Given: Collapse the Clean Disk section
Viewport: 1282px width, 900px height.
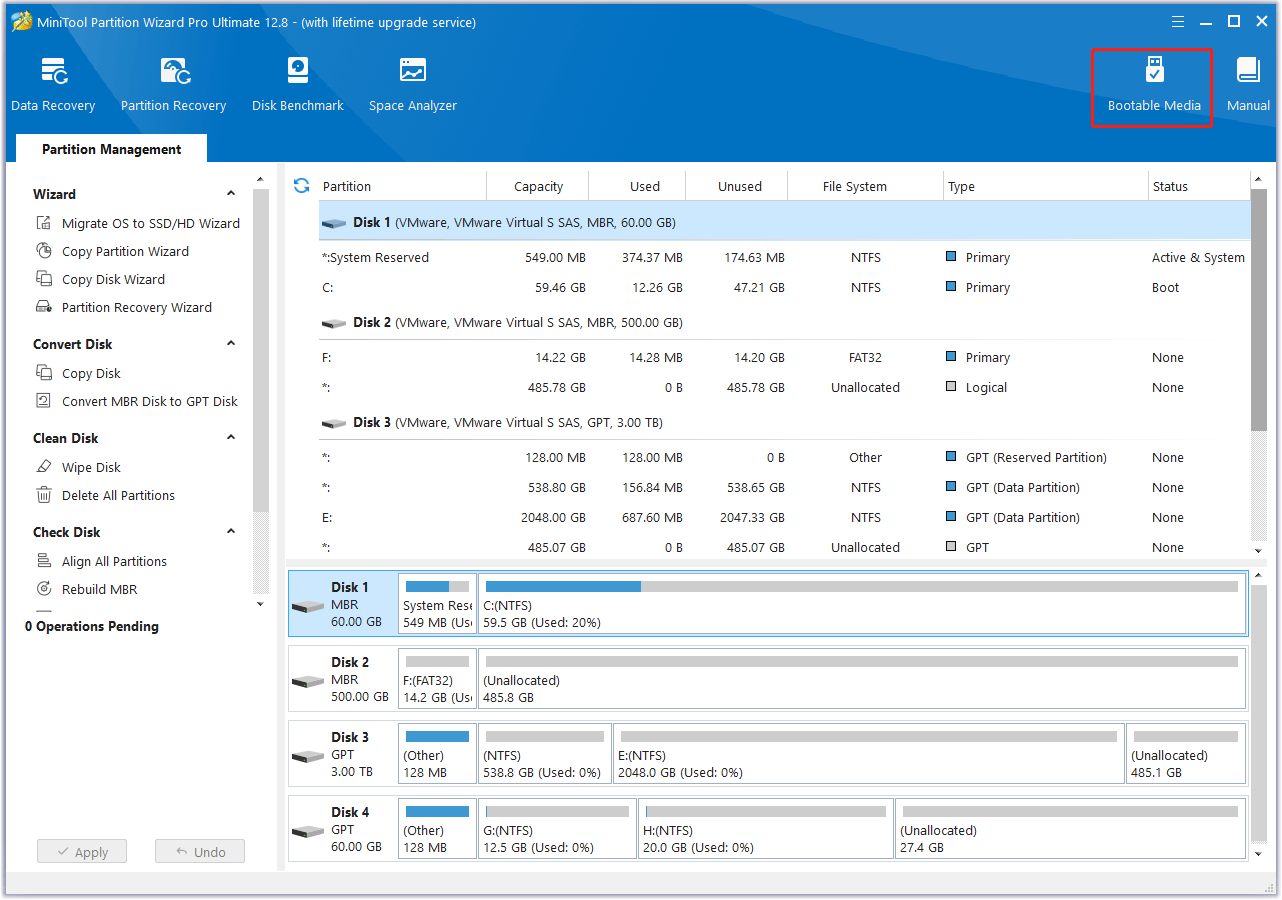Looking at the screenshot, I should pyautogui.click(x=231, y=438).
